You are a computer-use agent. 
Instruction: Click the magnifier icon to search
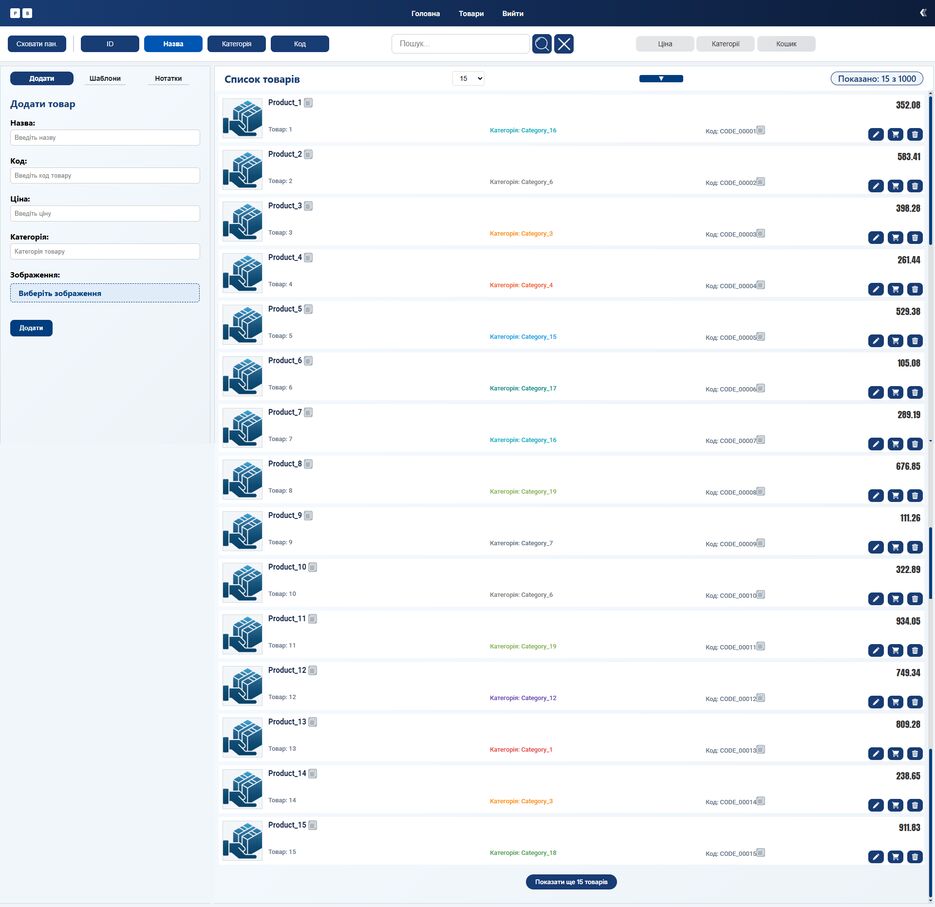pyautogui.click(x=542, y=43)
